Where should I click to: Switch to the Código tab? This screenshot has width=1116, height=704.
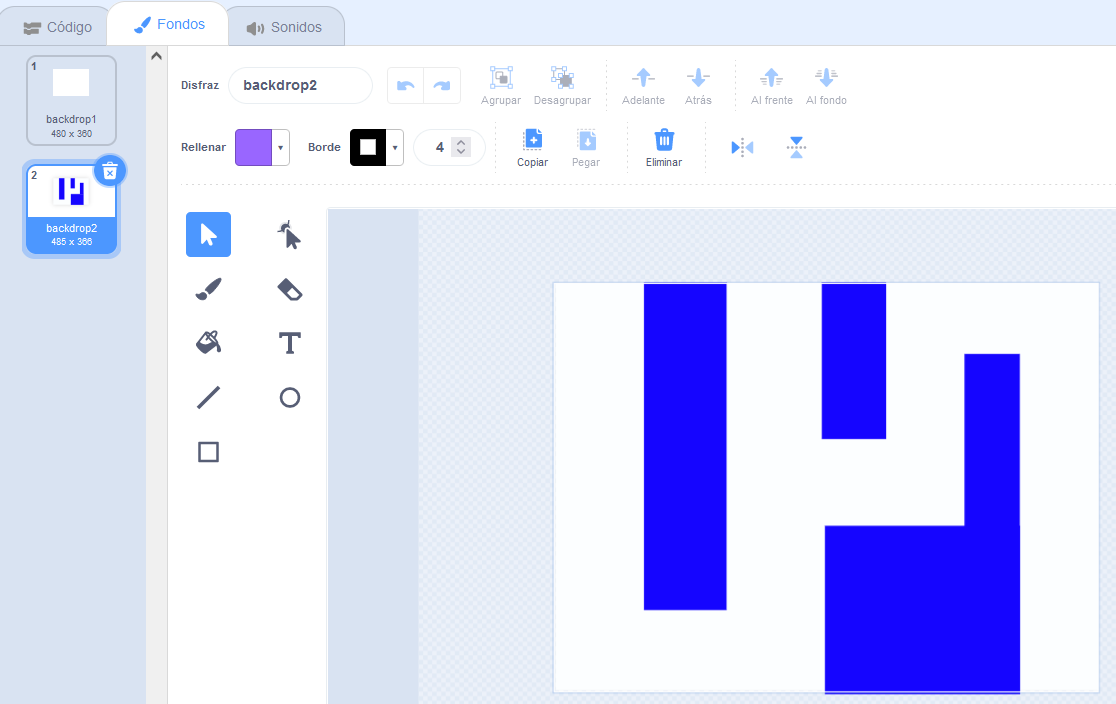(x=58, y=27)
